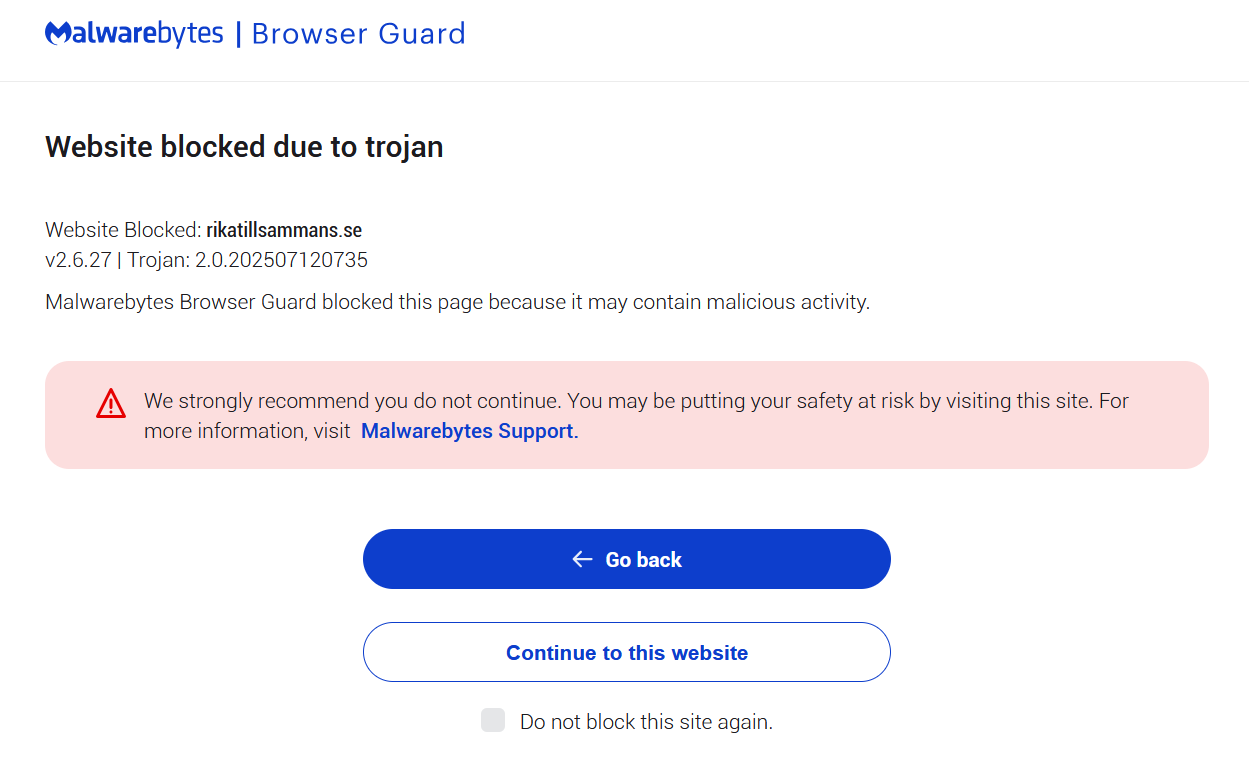Click the 'bytes' part of the Malwarebytes wordmark

[x=190, y=34]
